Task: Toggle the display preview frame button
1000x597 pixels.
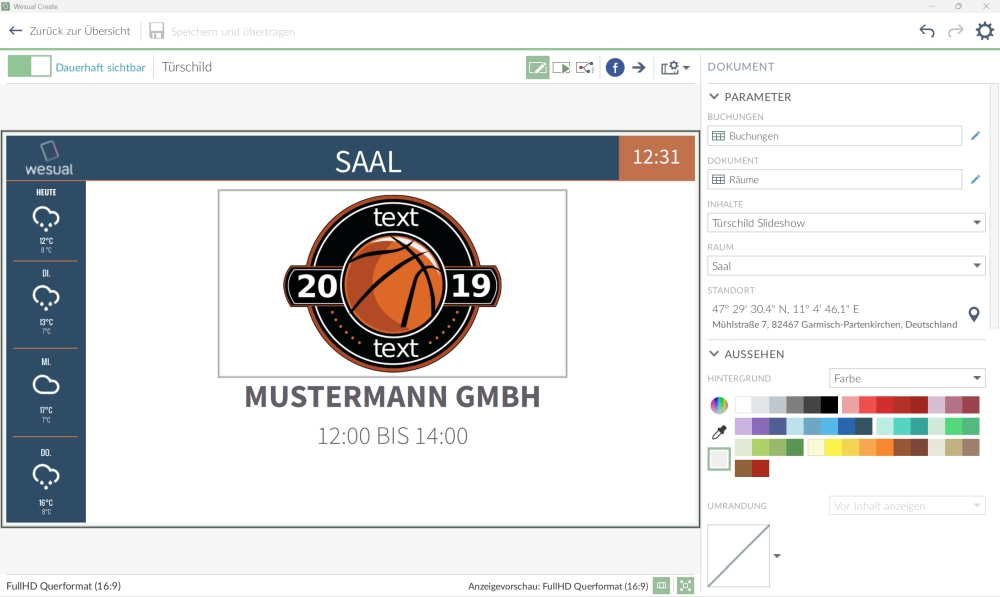Action: [x=662, y=586]
